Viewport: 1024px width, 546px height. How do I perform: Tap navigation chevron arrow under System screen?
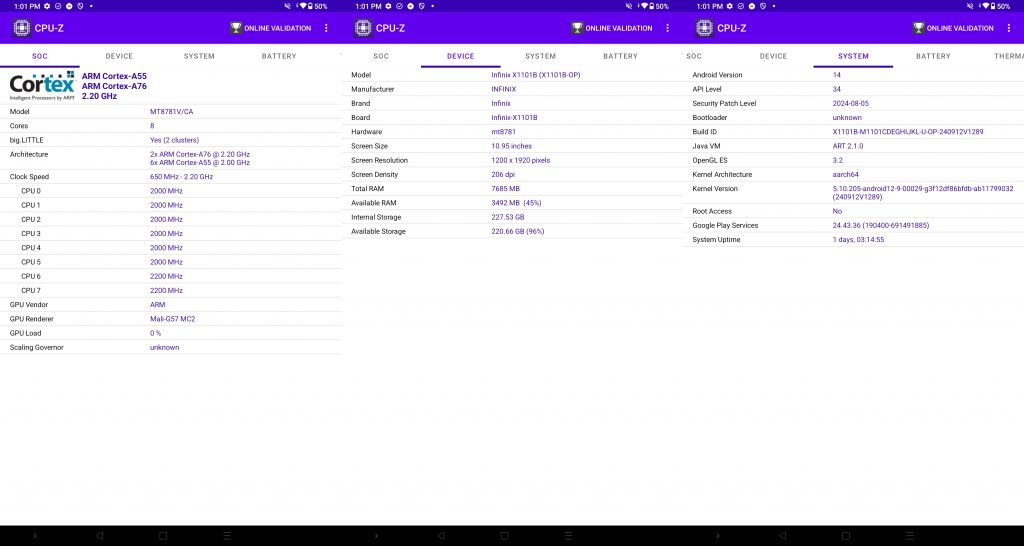pyautogui.click(x=718, y=536)
